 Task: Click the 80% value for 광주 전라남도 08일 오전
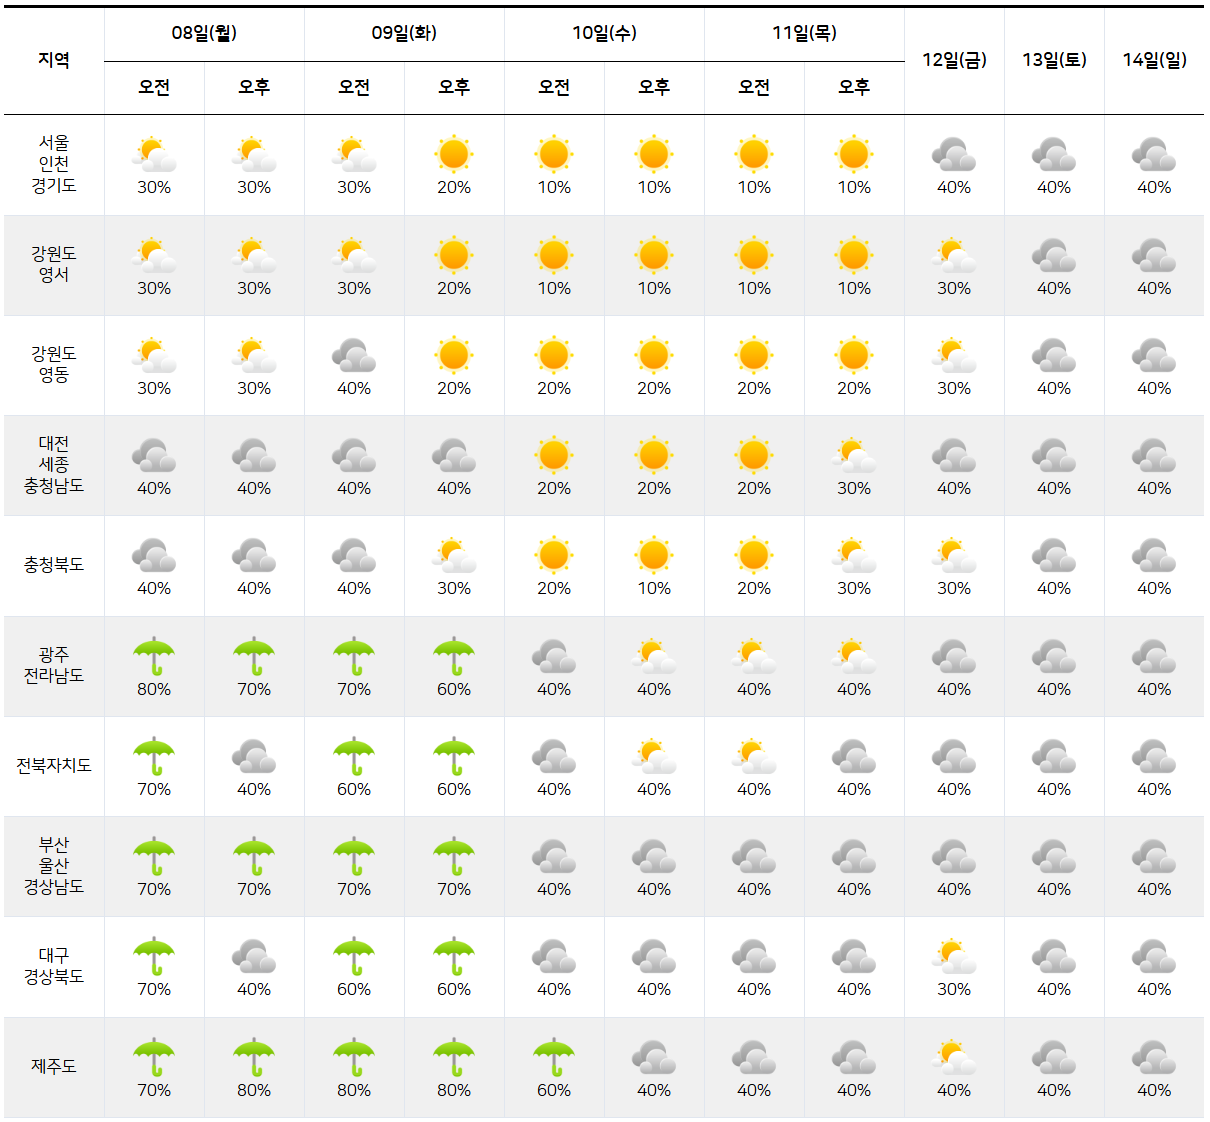[x=154, y=689]
